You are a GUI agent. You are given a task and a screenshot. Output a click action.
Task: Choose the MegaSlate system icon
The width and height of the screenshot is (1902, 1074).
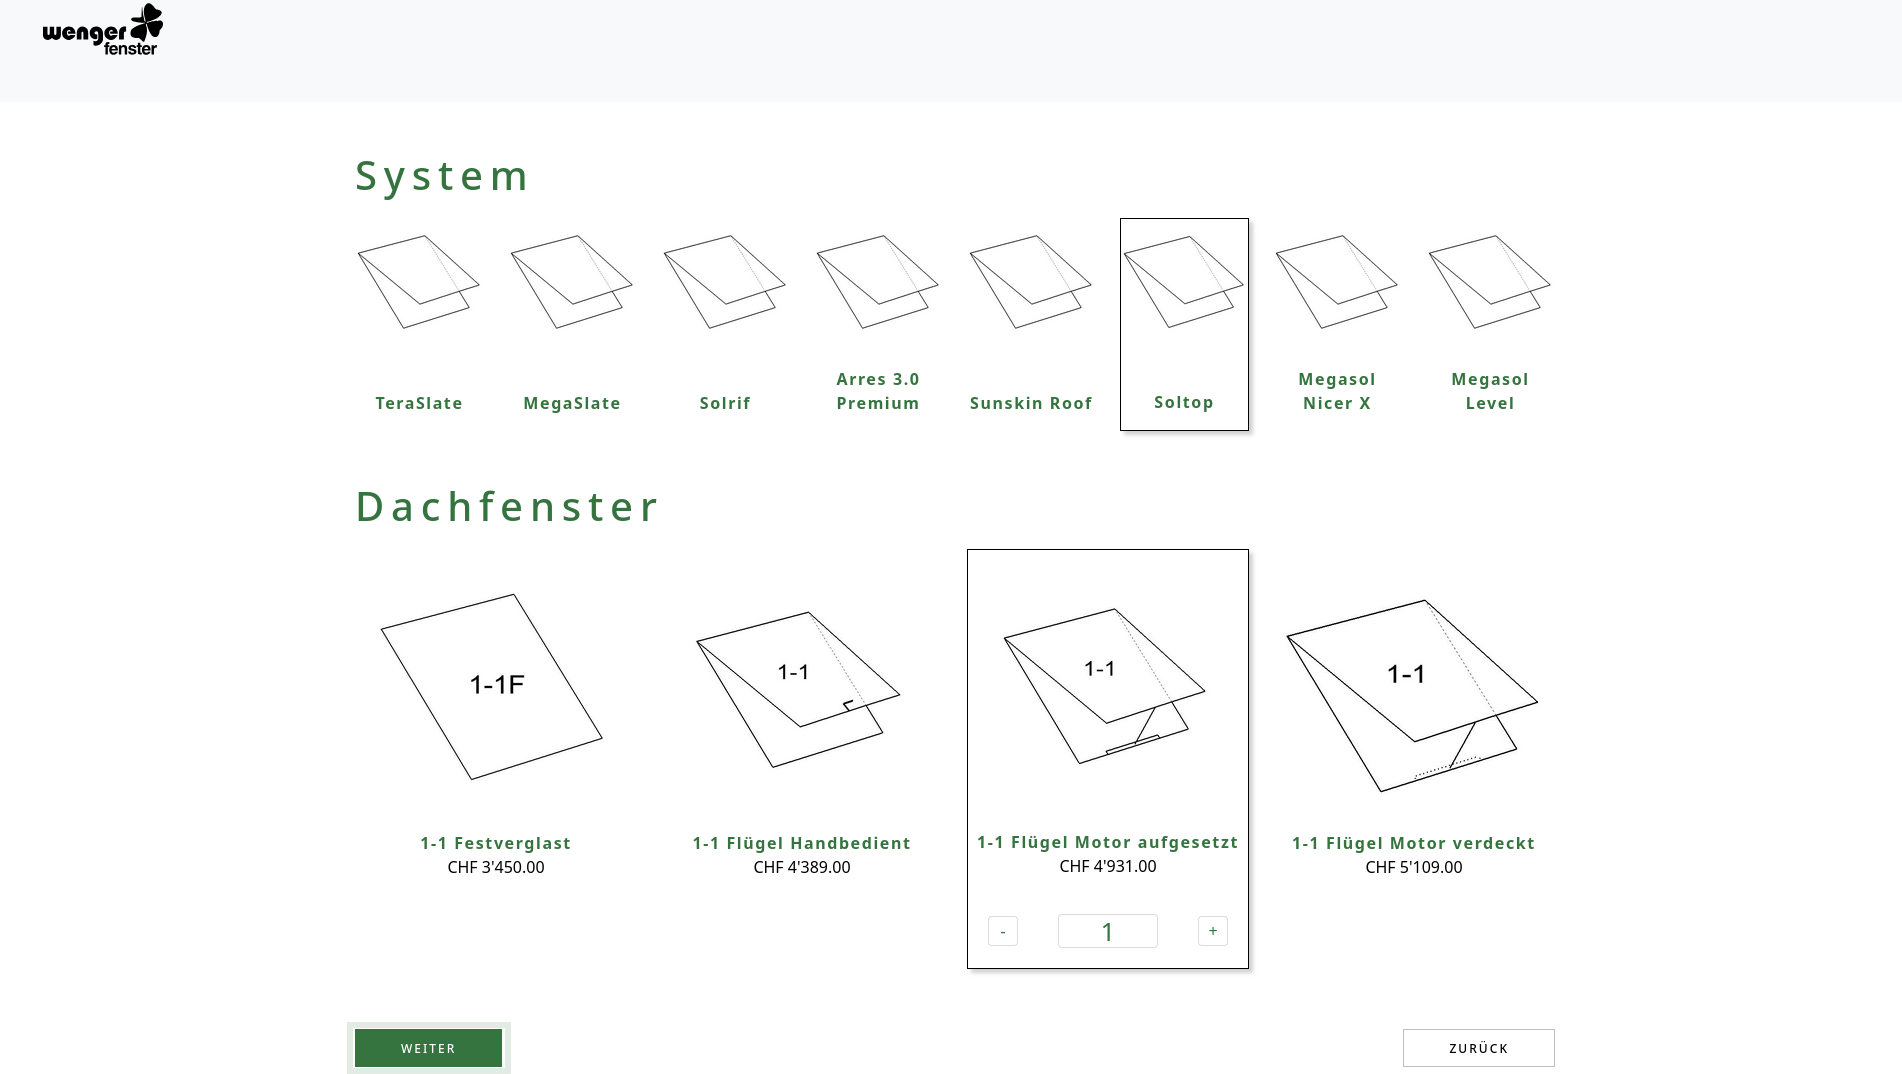click(572, 282)
